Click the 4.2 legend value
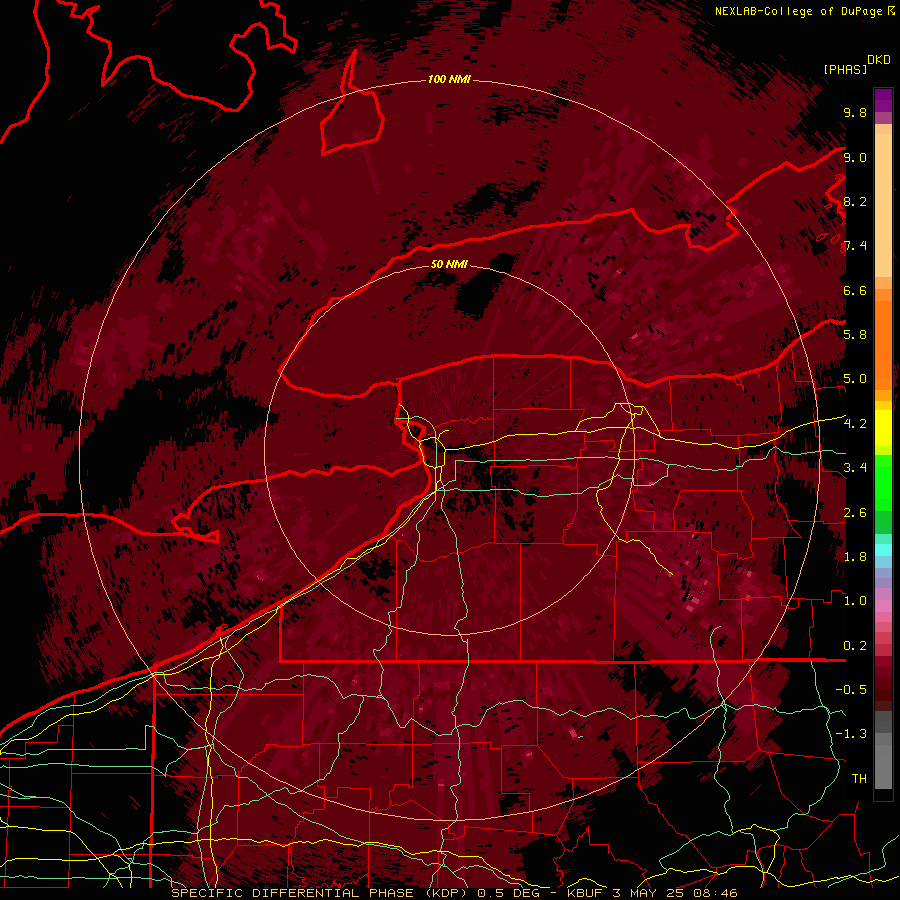 855,424
